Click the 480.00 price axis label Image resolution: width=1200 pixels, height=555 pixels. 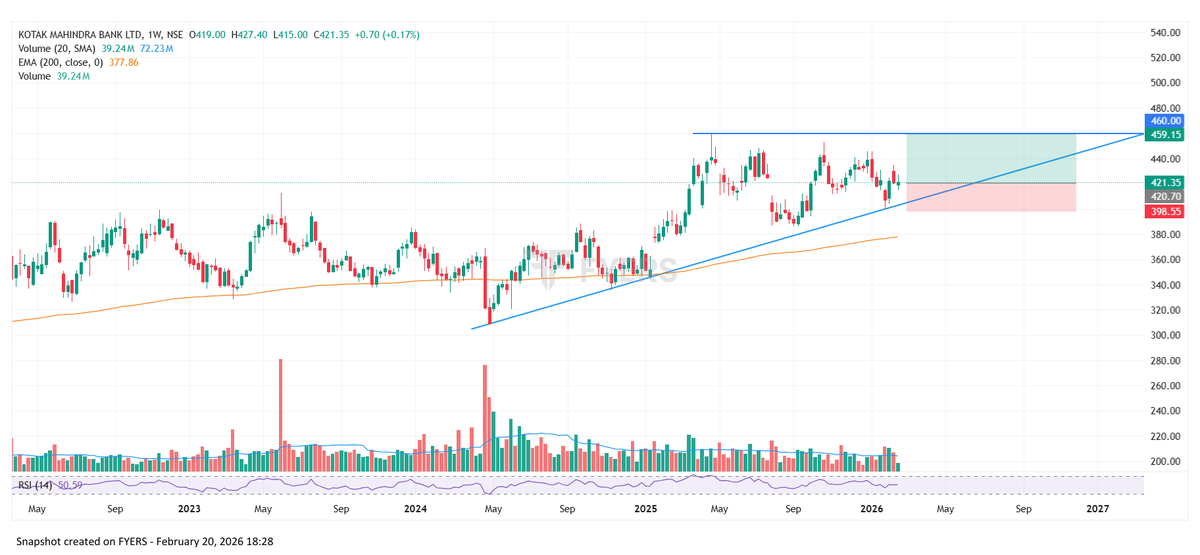[x=1166, y=108]
